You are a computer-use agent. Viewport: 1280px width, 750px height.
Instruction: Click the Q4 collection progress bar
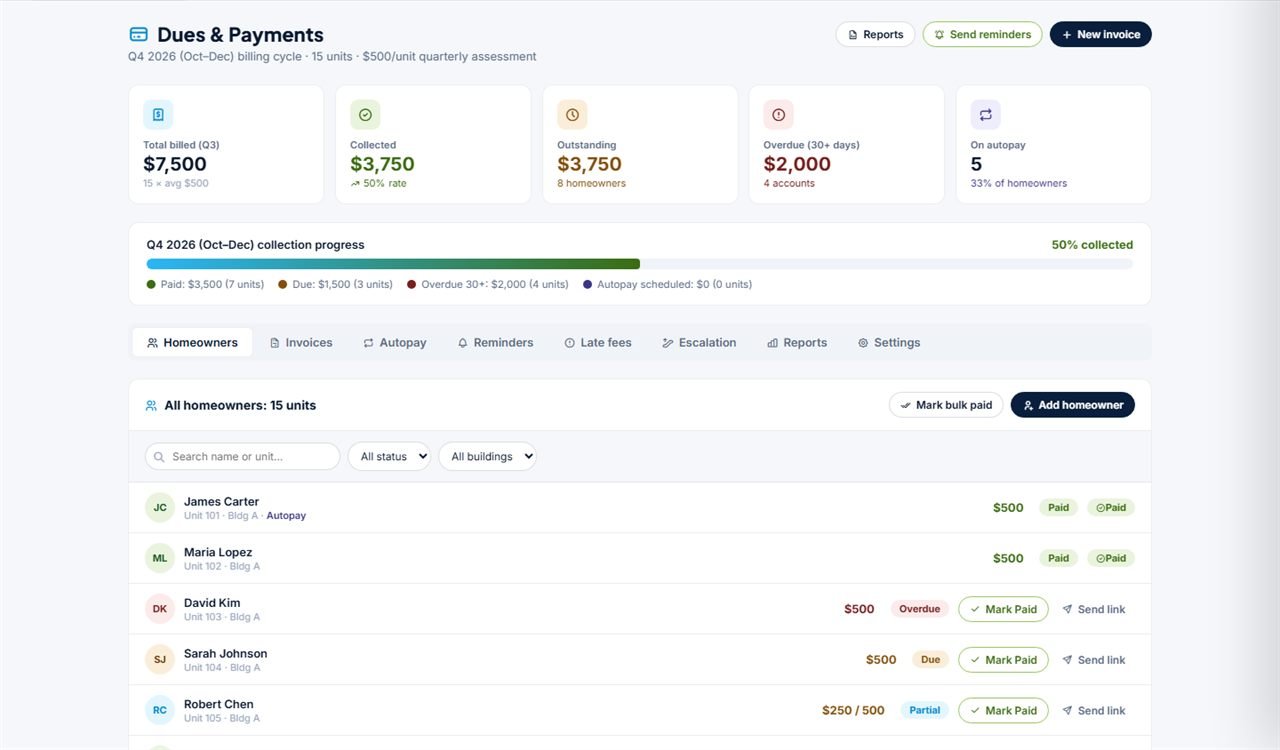click(640, 264)
